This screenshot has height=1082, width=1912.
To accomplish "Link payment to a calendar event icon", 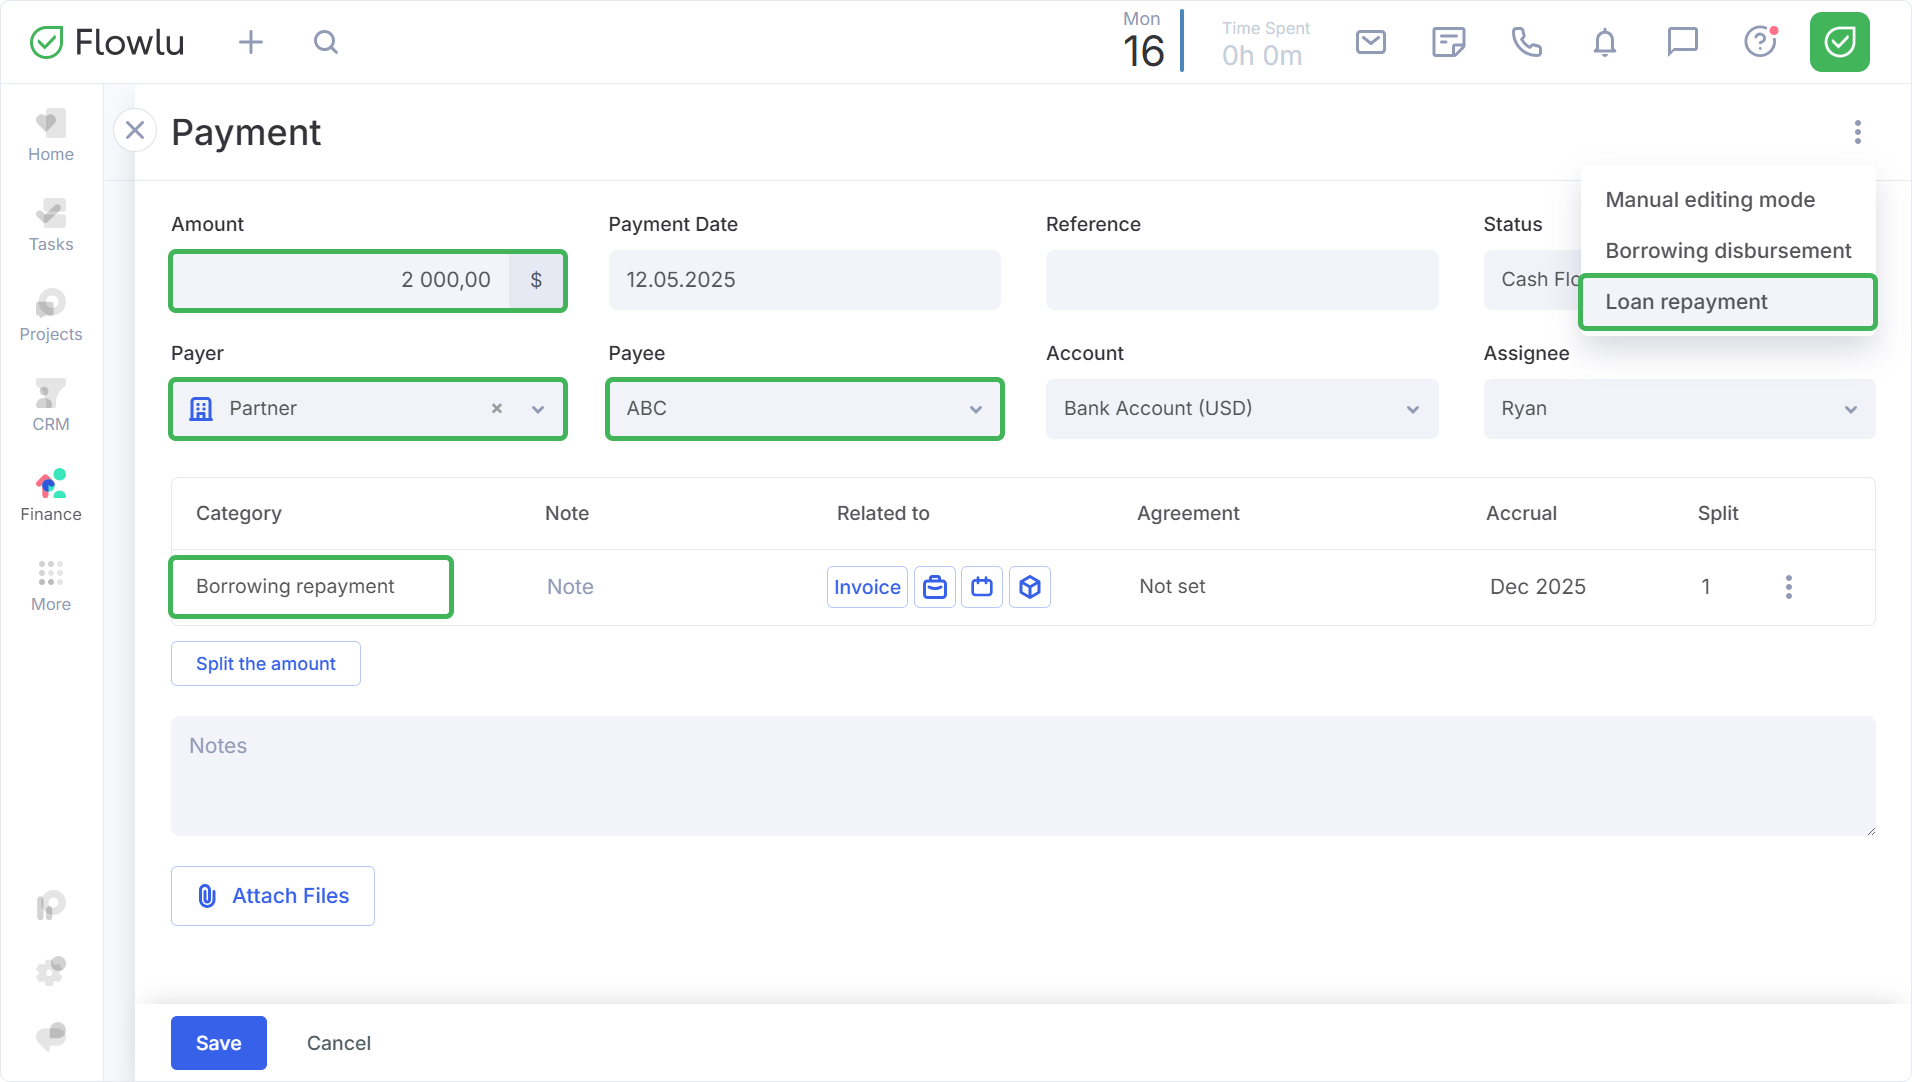I will coord(982,587).
